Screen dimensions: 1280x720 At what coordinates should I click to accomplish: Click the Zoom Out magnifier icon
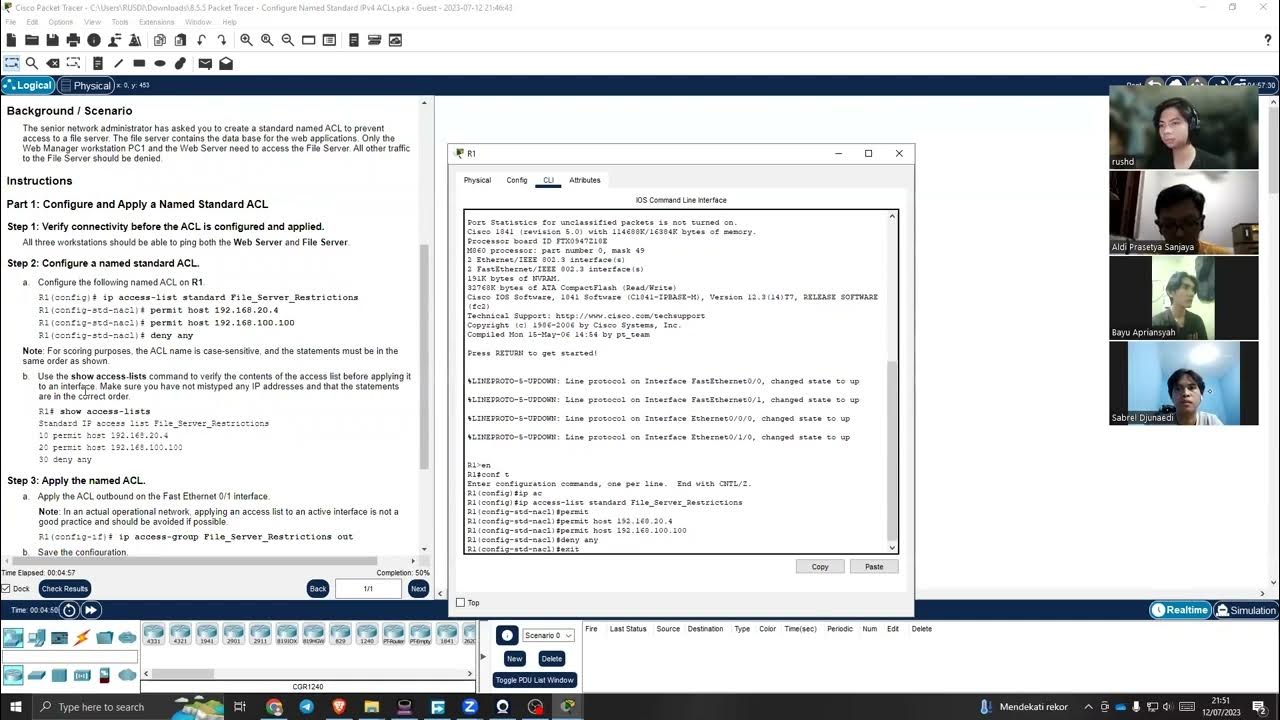[x=288, y=40]
